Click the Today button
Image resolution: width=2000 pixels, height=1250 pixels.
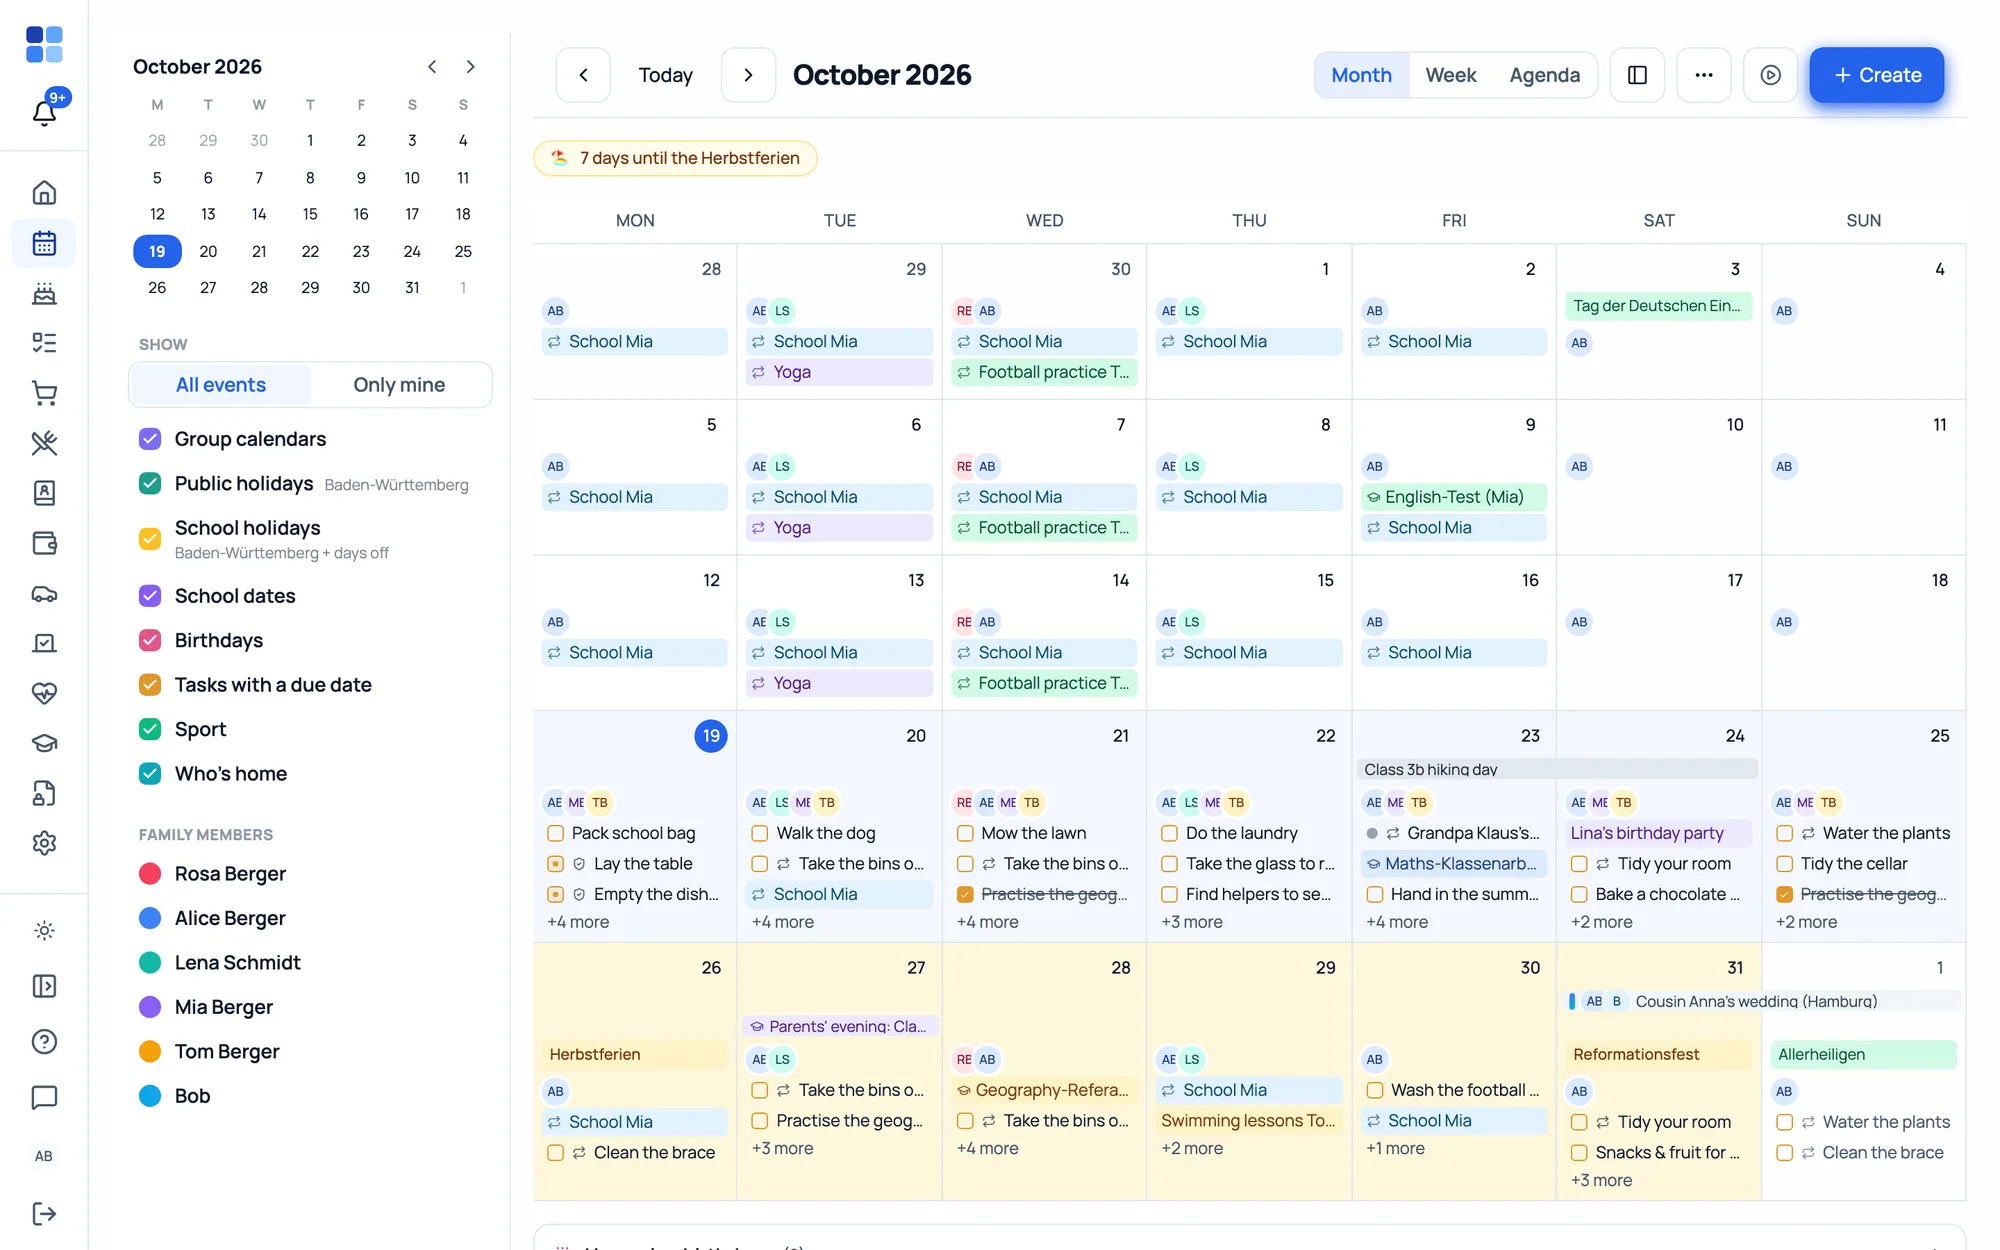pos(665,75)
